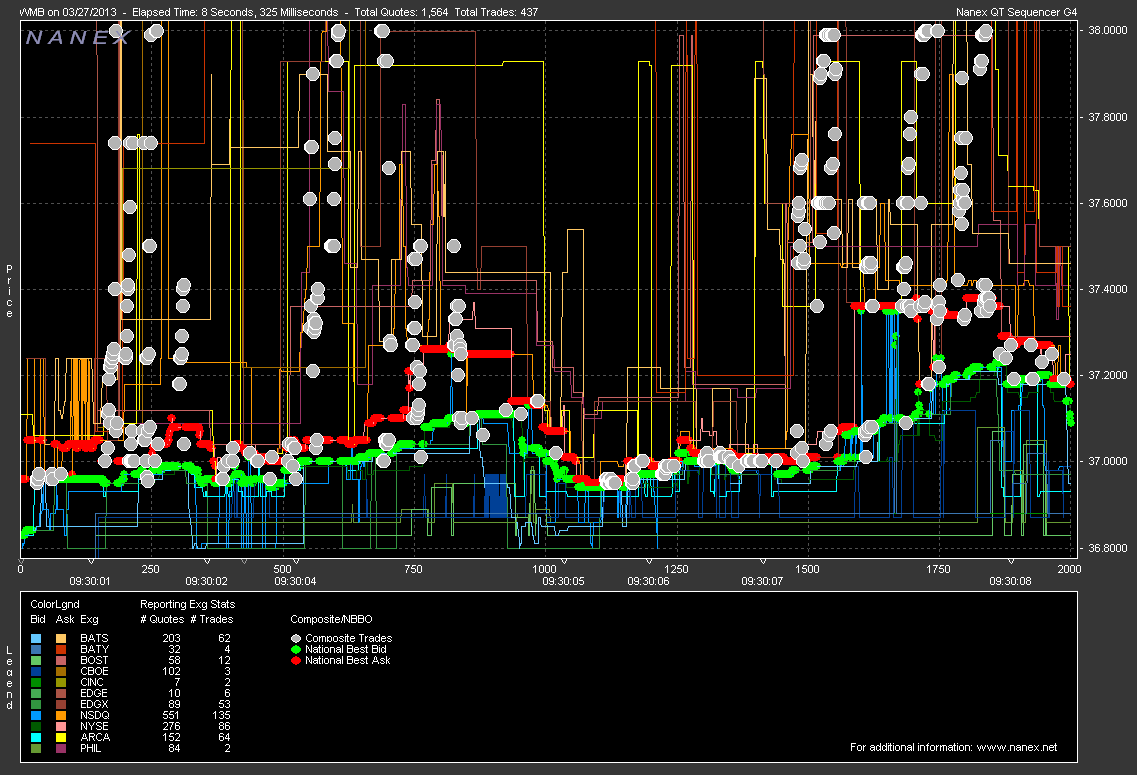
Task: Click the 09:30:07 time label
Action: click(x=762, y=581)
